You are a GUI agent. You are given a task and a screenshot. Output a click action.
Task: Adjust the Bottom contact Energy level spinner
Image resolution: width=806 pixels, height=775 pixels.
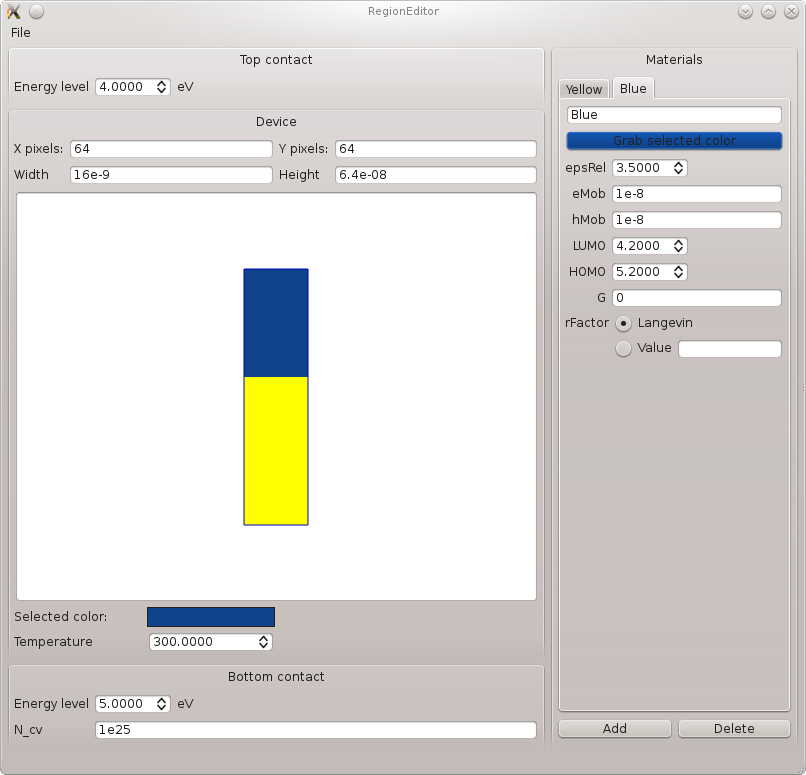[x=162, y=704]
